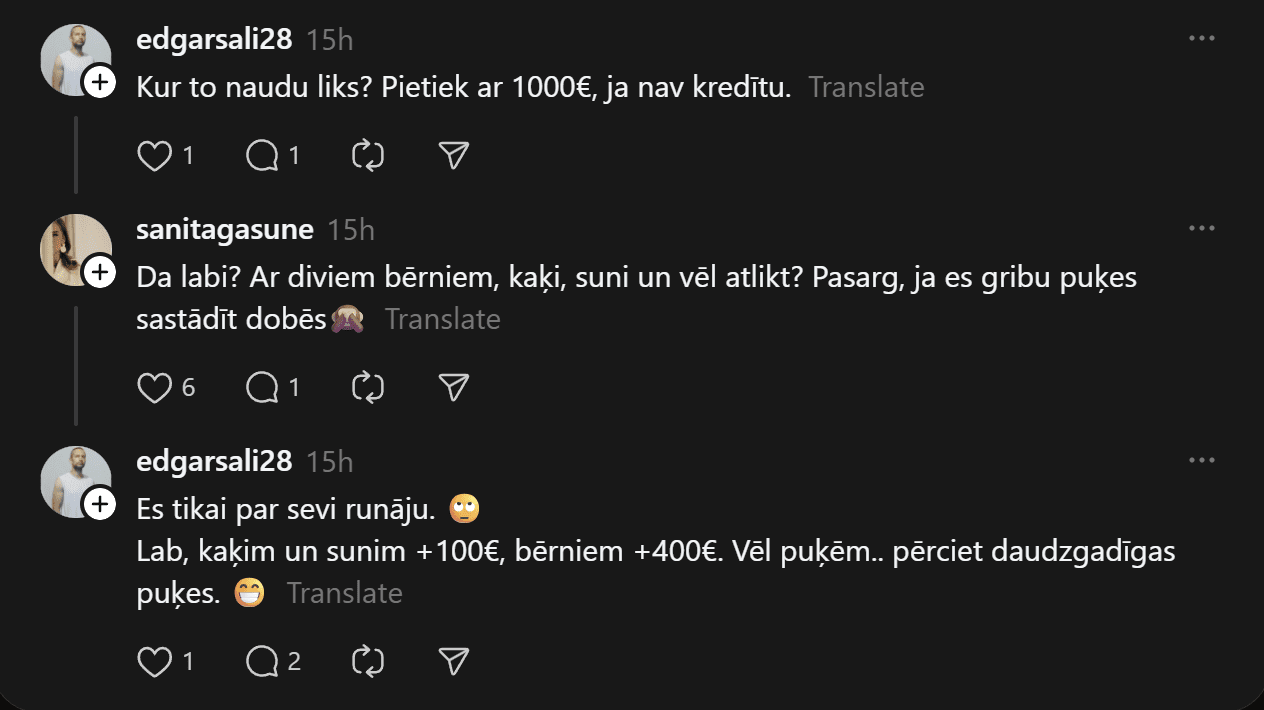Like the first edgarsali28 comment about 1000€

[154, 156]
